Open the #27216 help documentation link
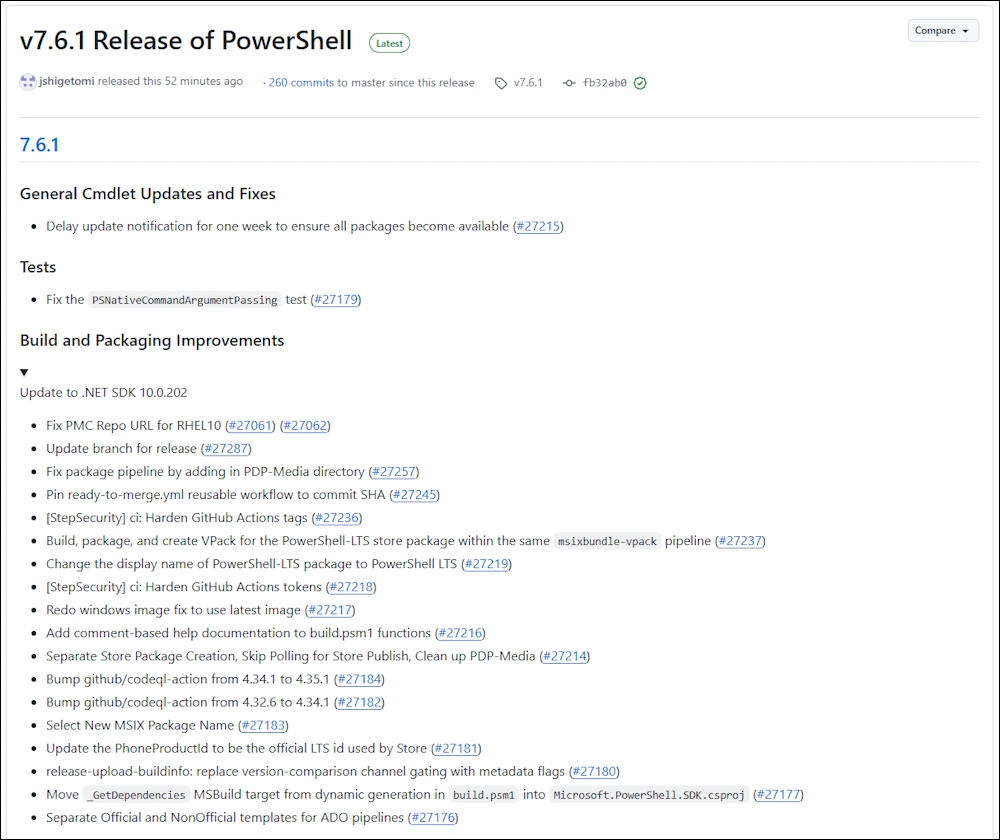The width and height of the screenshot is (1000, 840). [460, 633]
